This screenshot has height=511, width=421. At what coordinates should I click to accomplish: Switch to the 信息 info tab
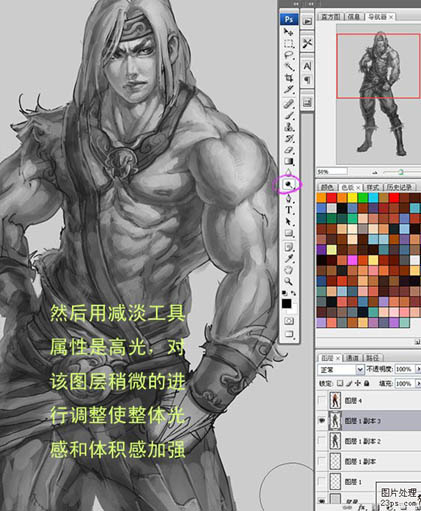pos(354,17)
